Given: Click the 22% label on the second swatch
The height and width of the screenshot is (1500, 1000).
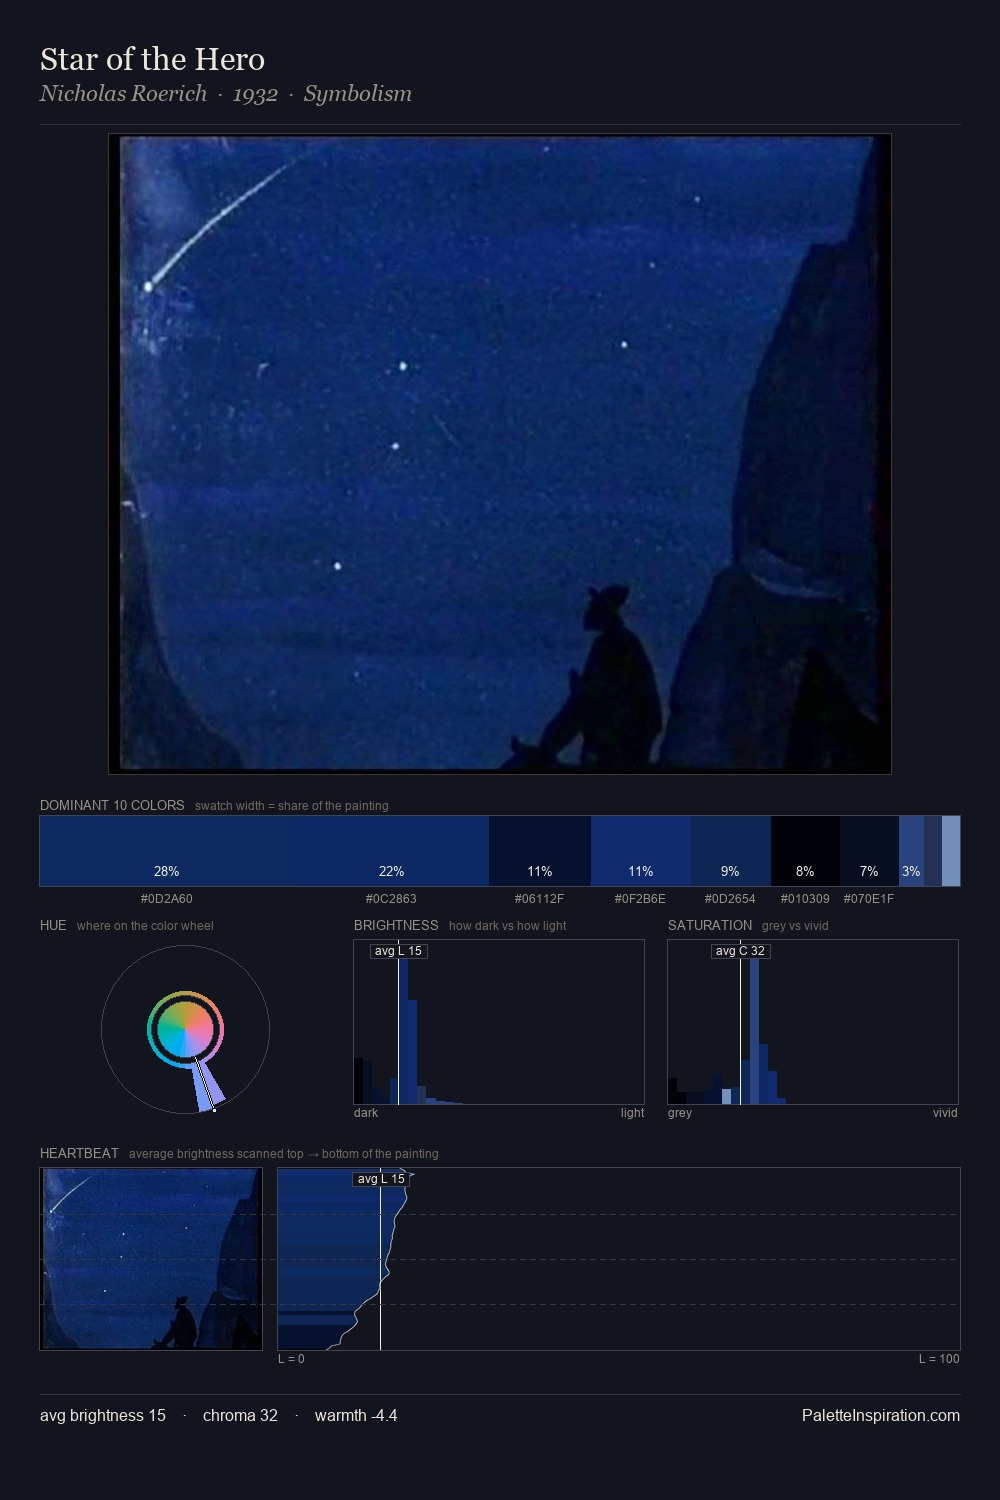Looking at the screenshot, I should pos(391,871).
